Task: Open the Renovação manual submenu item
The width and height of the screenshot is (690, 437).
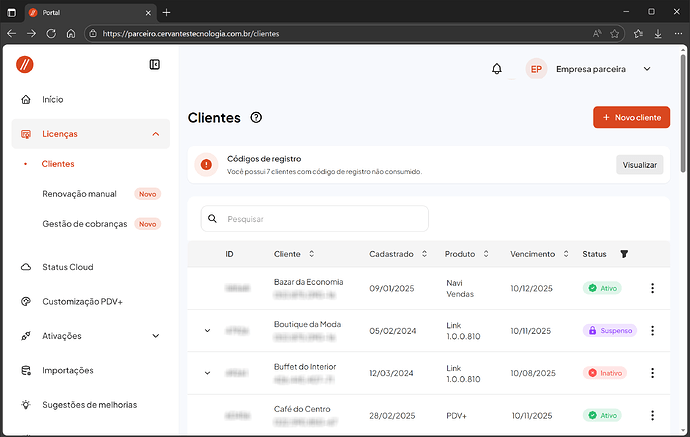Action: point(79,194)
